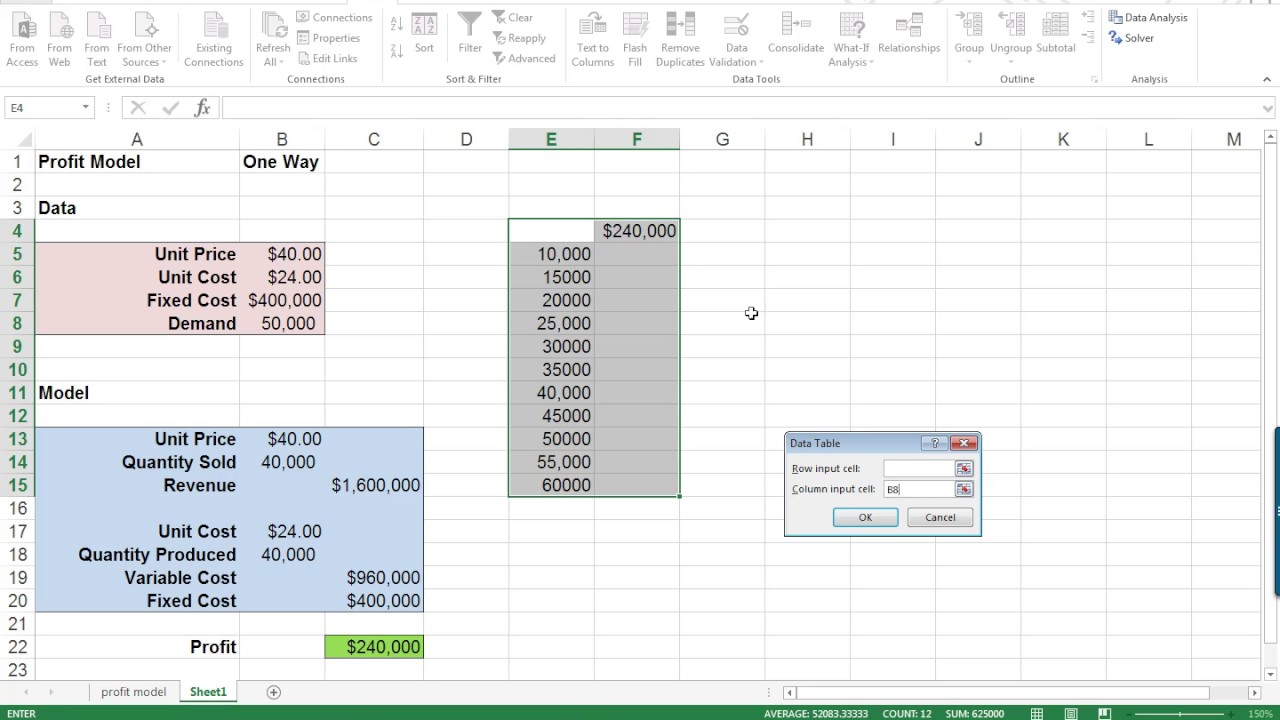Screen dimensions: 1280x720
Task: Open Data Table dialog help button
Action: [x=935, y=443]
